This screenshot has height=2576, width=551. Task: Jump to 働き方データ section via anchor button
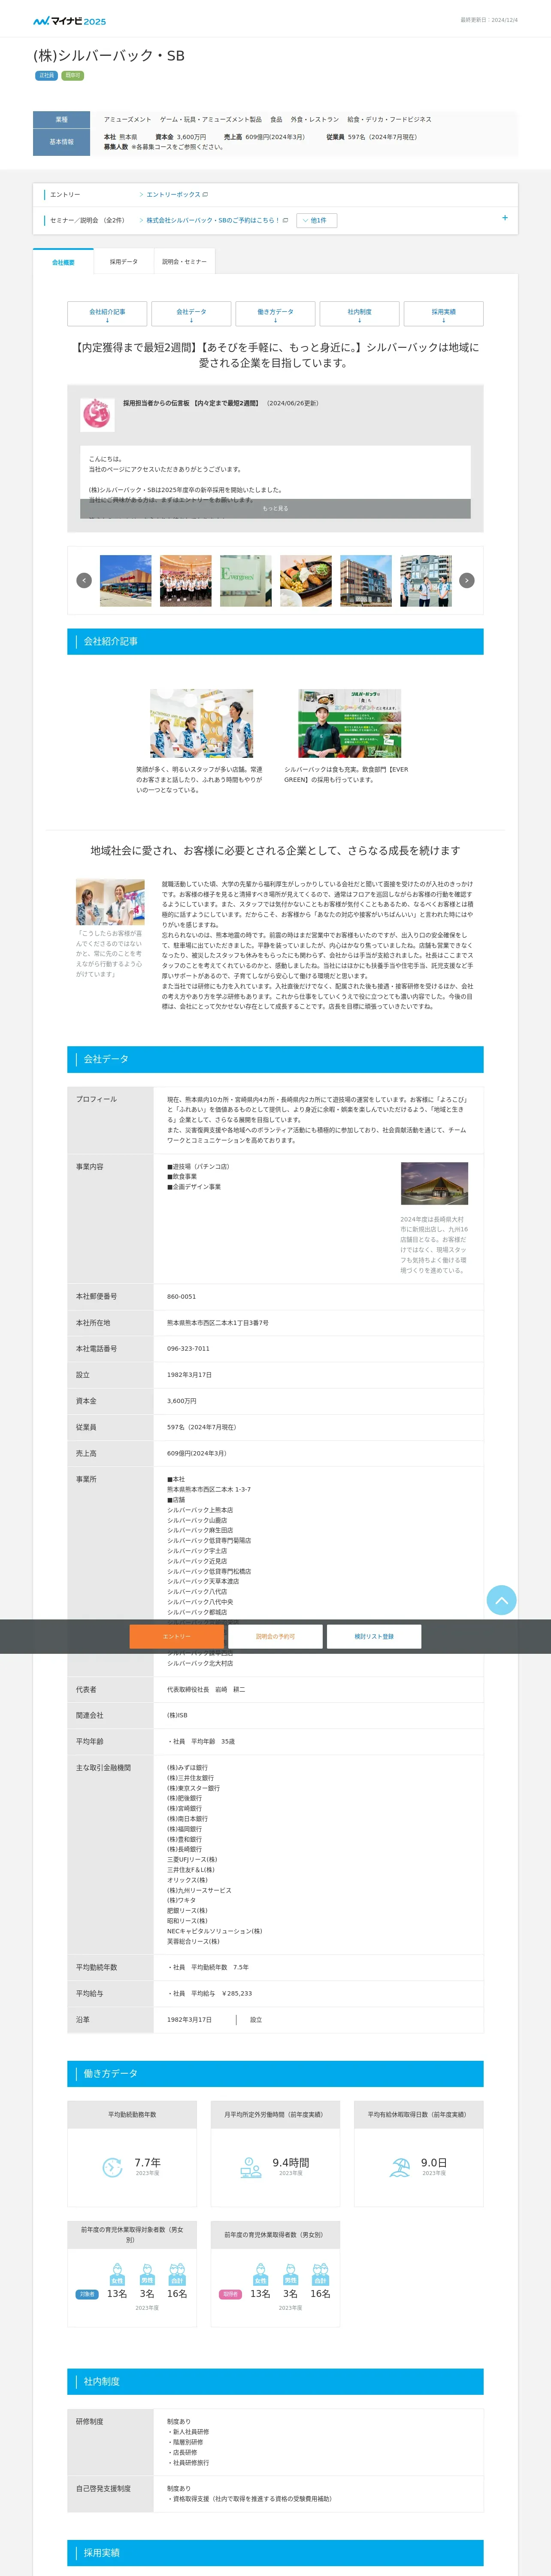[x=275, y=314]
